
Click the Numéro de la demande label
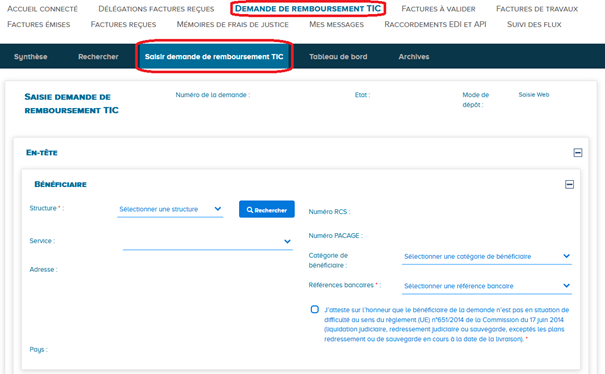213,95
